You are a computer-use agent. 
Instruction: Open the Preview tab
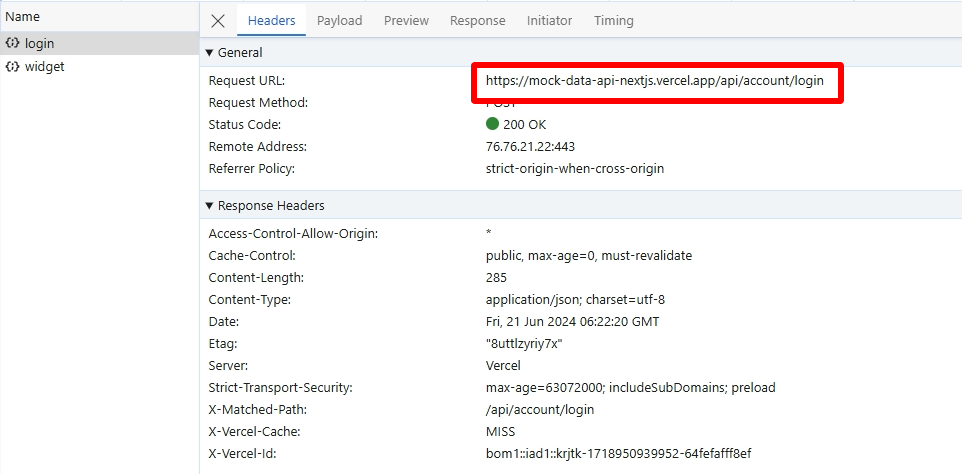point(406,20)
